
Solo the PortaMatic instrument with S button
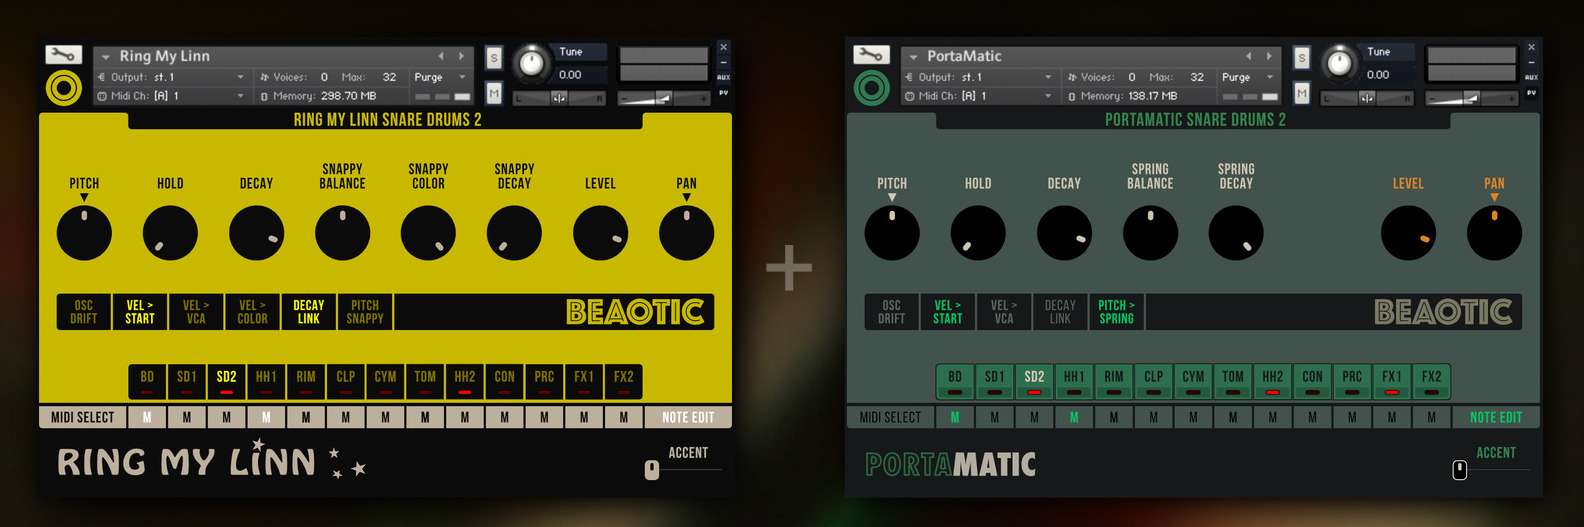(1302, 58)
